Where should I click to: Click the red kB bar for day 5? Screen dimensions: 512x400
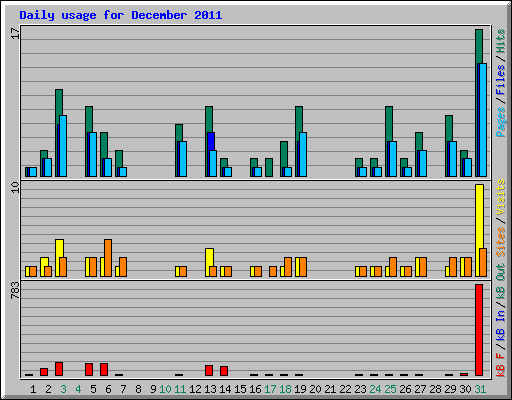[x=89, y=369]
